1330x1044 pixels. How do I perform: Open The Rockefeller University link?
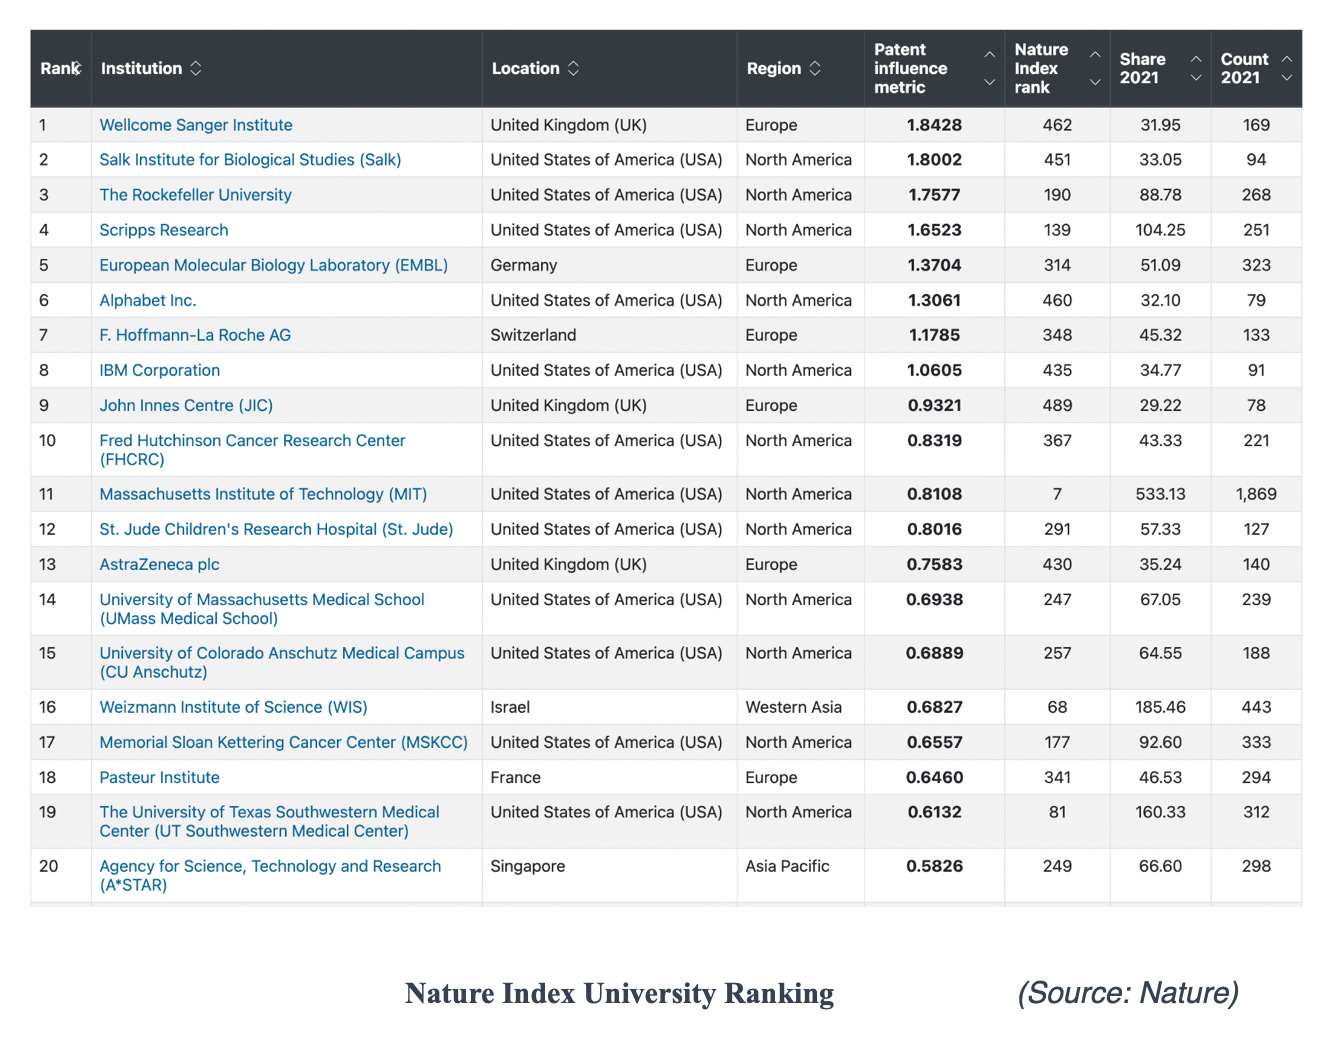[196, 195]
